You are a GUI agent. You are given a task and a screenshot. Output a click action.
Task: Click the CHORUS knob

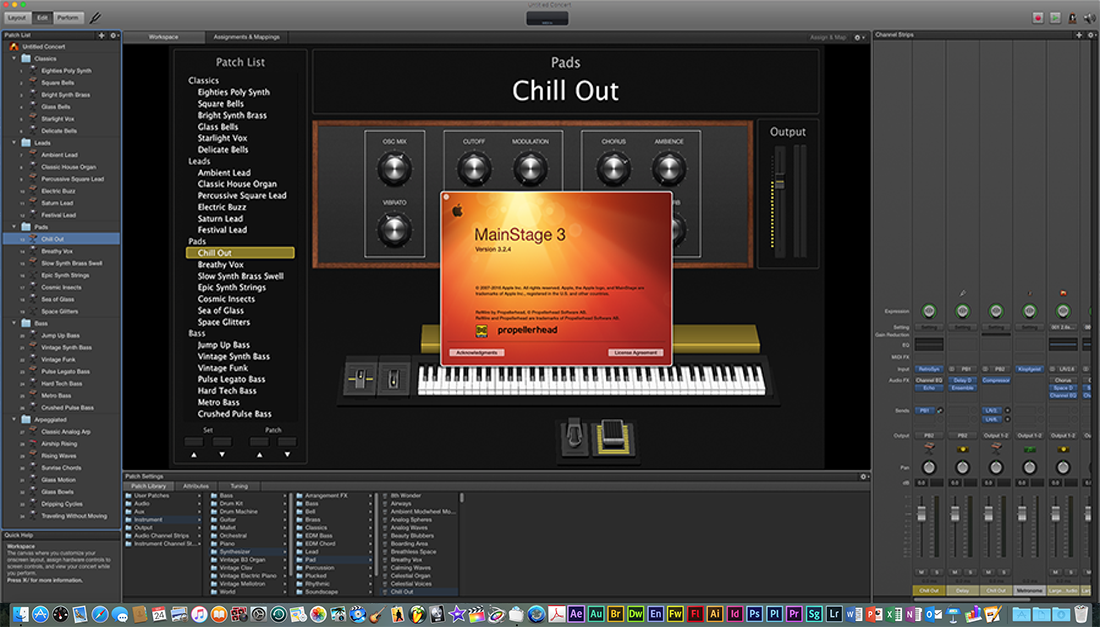coord(613,168)
